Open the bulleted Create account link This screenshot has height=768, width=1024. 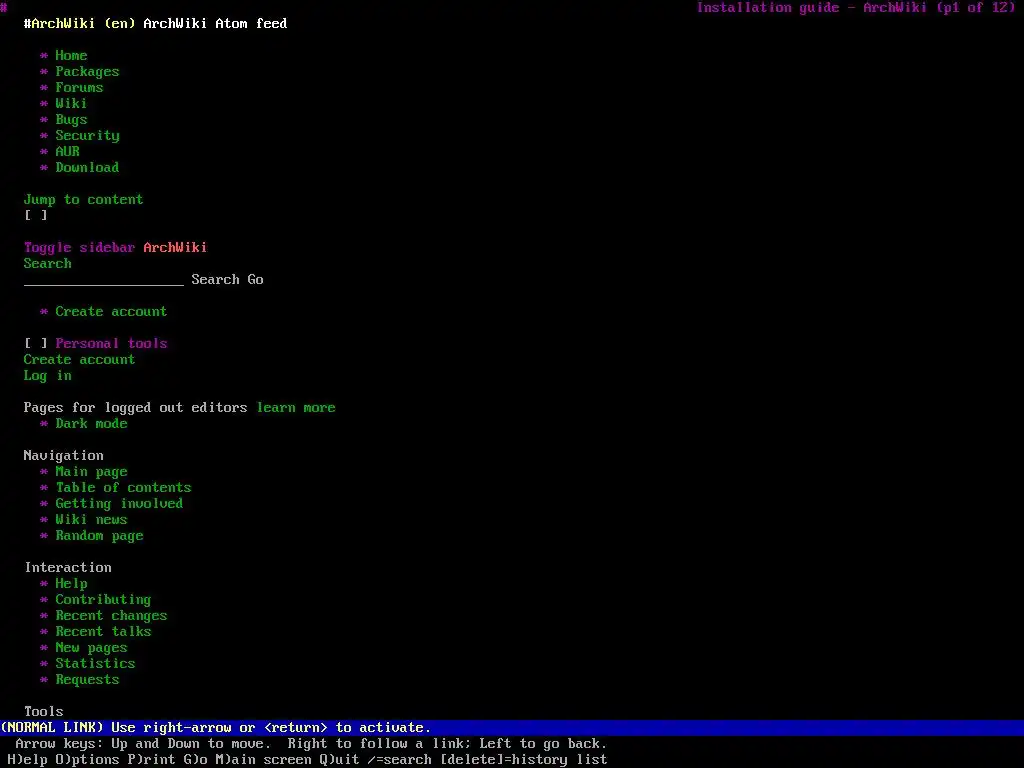pyautogui.click(x=111, y=312)
